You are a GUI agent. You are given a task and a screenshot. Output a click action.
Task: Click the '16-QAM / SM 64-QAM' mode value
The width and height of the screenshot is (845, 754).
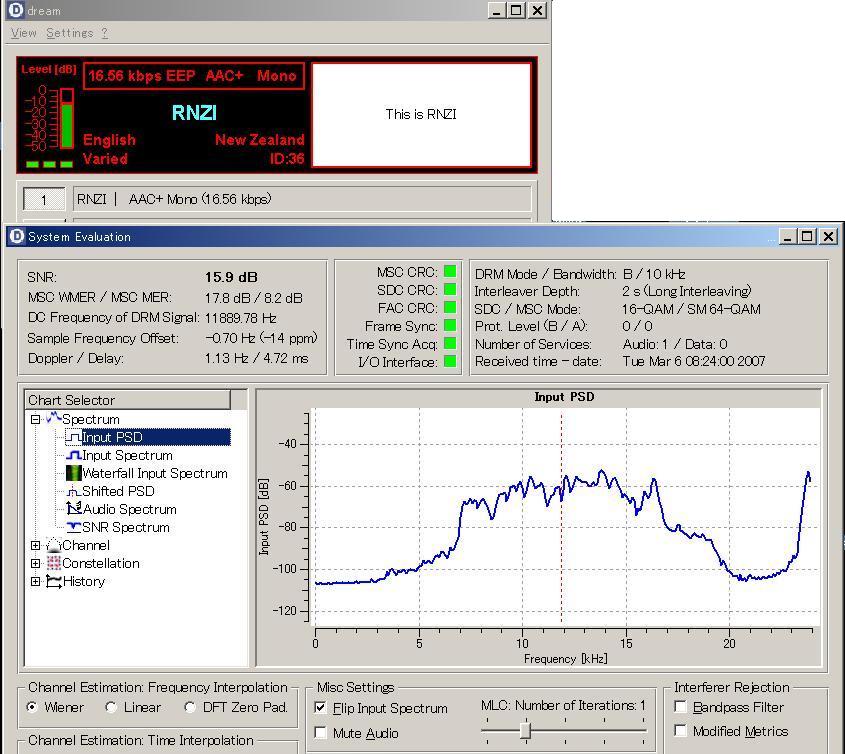(691, 309)
